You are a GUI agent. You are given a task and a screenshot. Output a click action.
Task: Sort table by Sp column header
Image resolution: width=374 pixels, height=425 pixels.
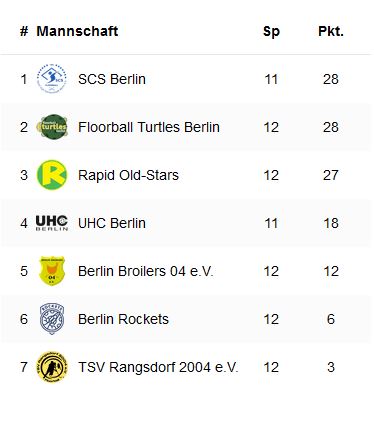pyautogui.click(x=271, y=32)
